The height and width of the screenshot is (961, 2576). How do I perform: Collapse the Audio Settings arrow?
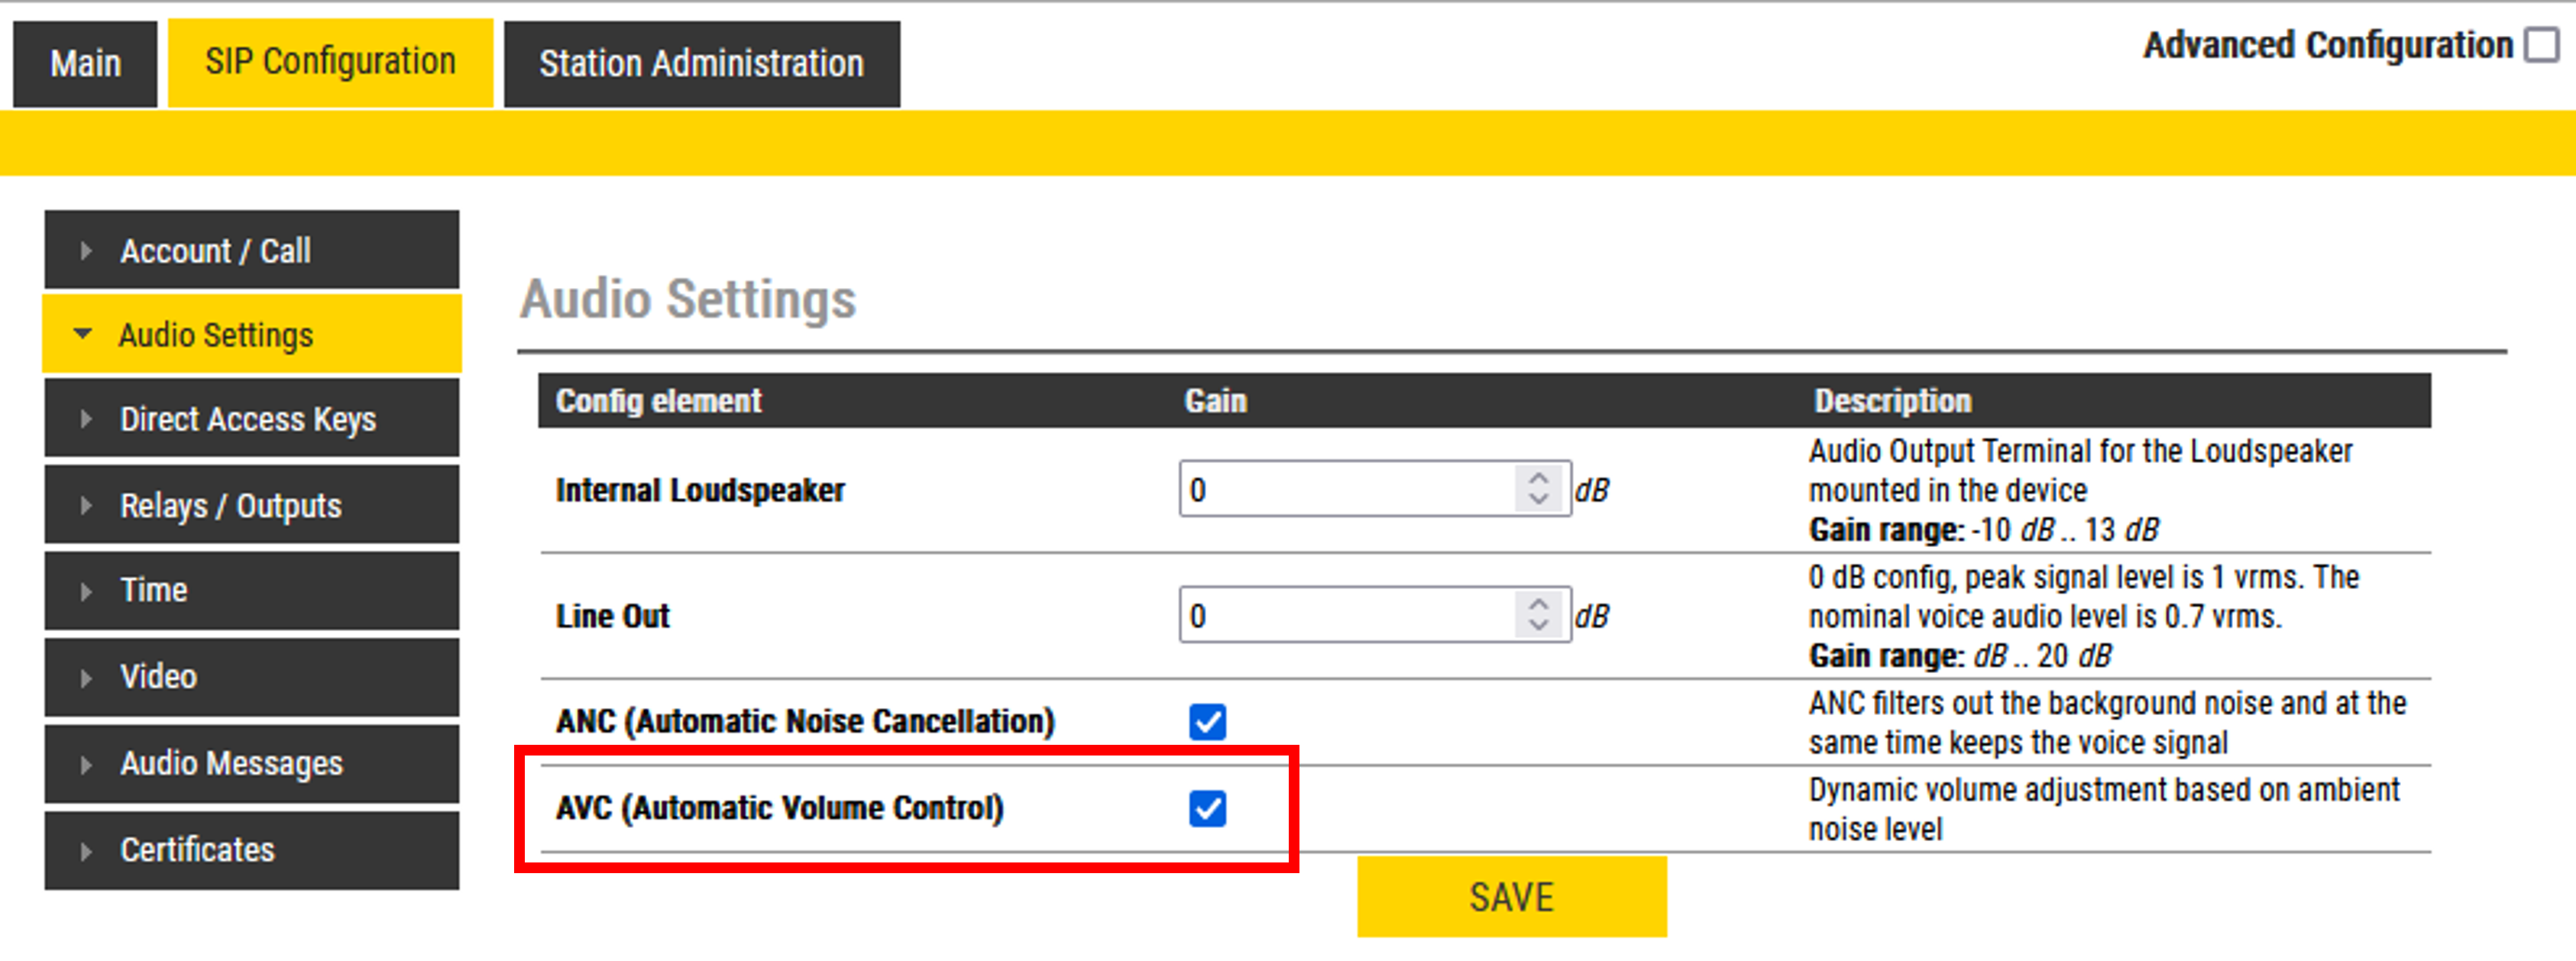click(x=83, y=334)
